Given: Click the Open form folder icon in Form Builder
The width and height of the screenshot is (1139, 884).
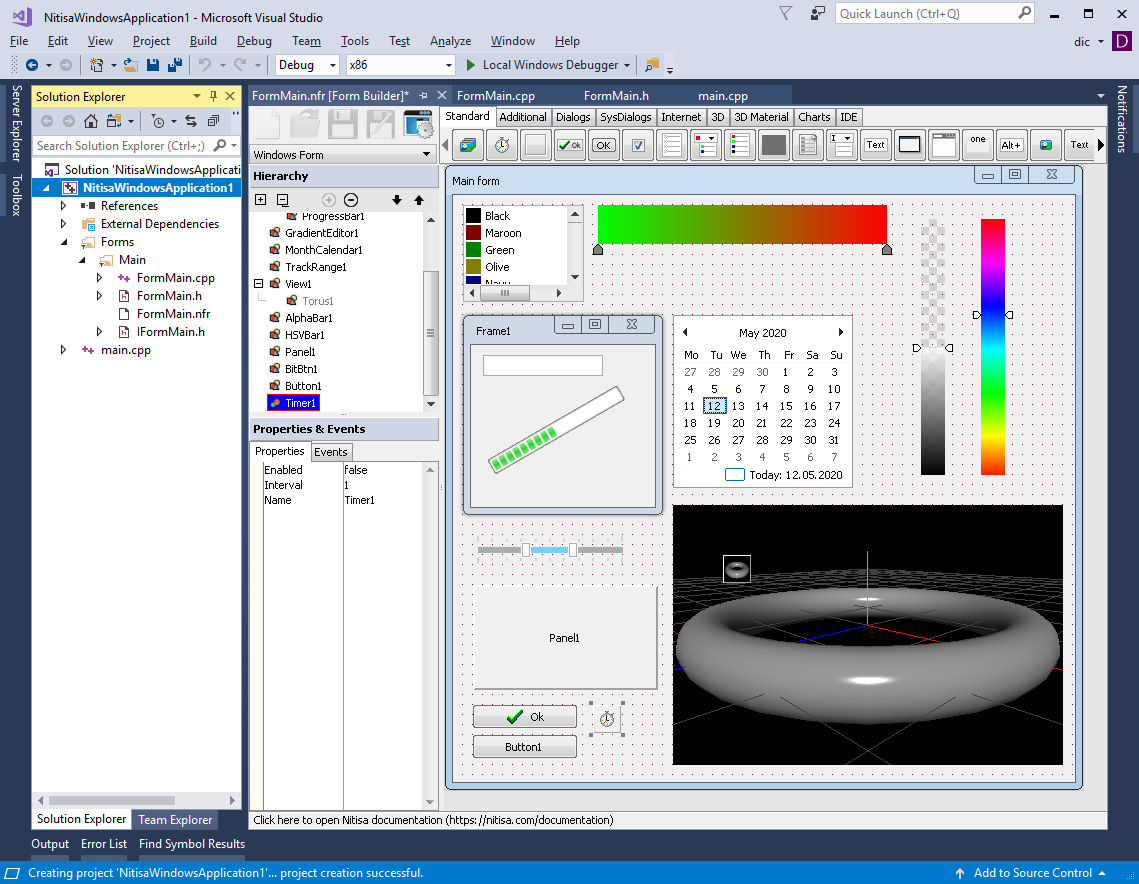Looking at the screenshot, I should pyautogui.click(x=304, y=124).
